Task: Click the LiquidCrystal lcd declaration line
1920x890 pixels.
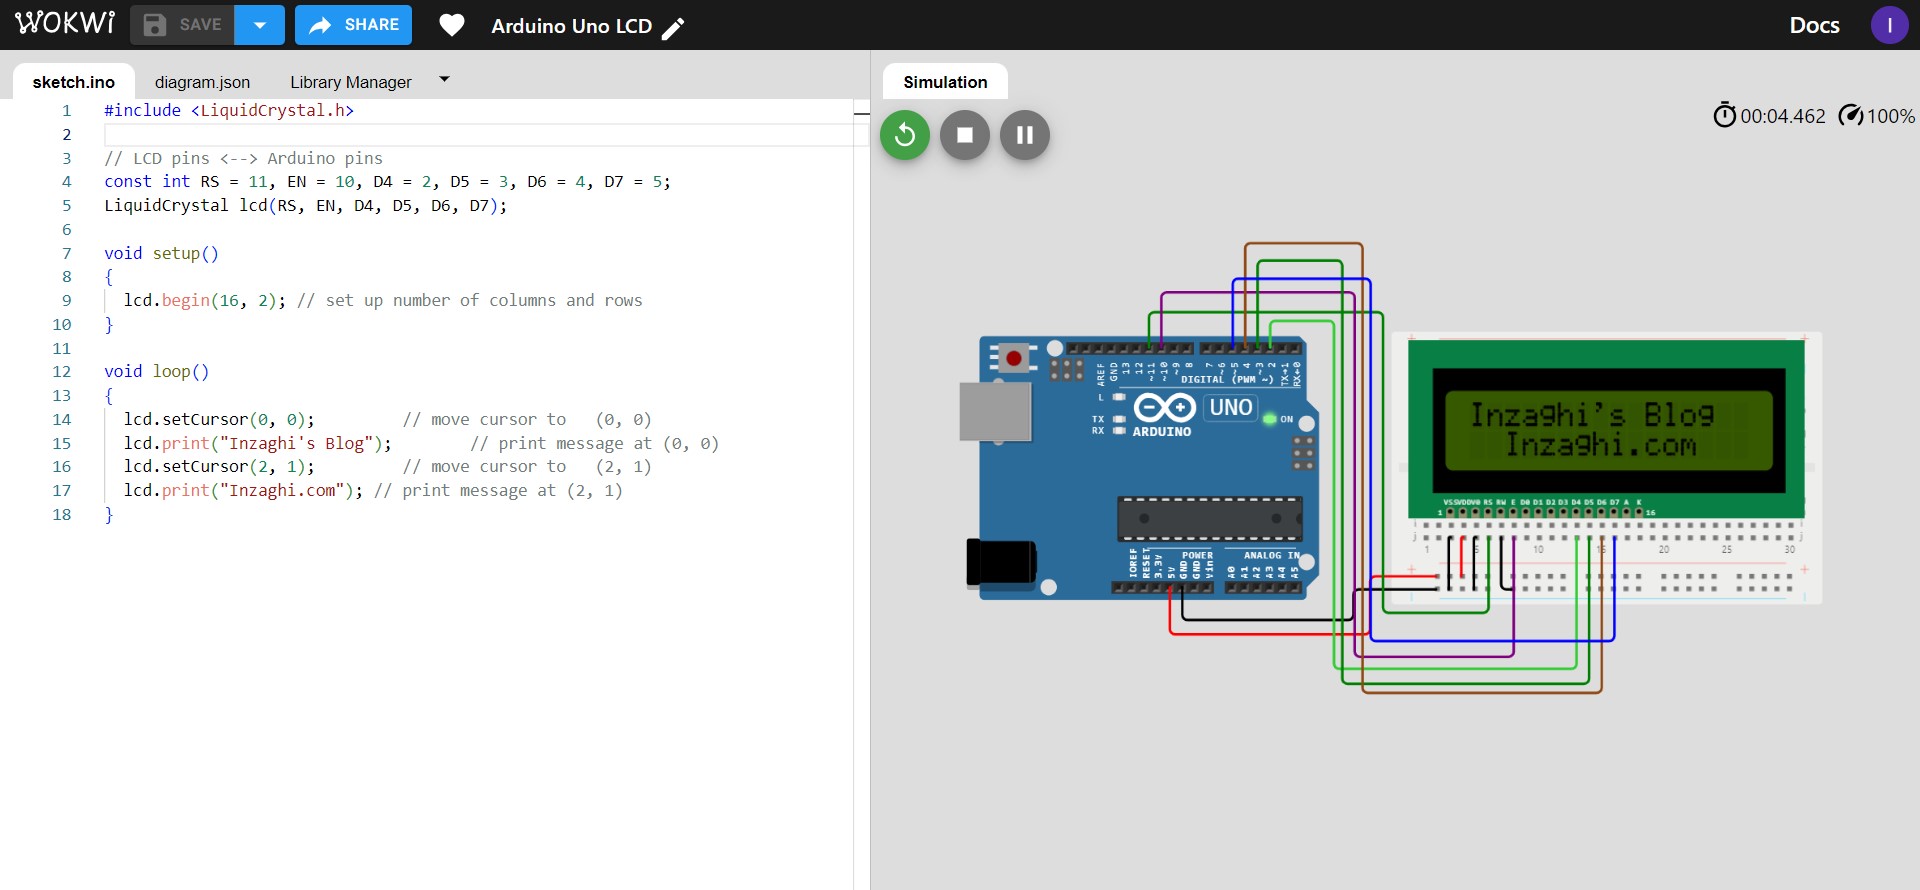Action: pyautogui.click(x=305, y=205)
